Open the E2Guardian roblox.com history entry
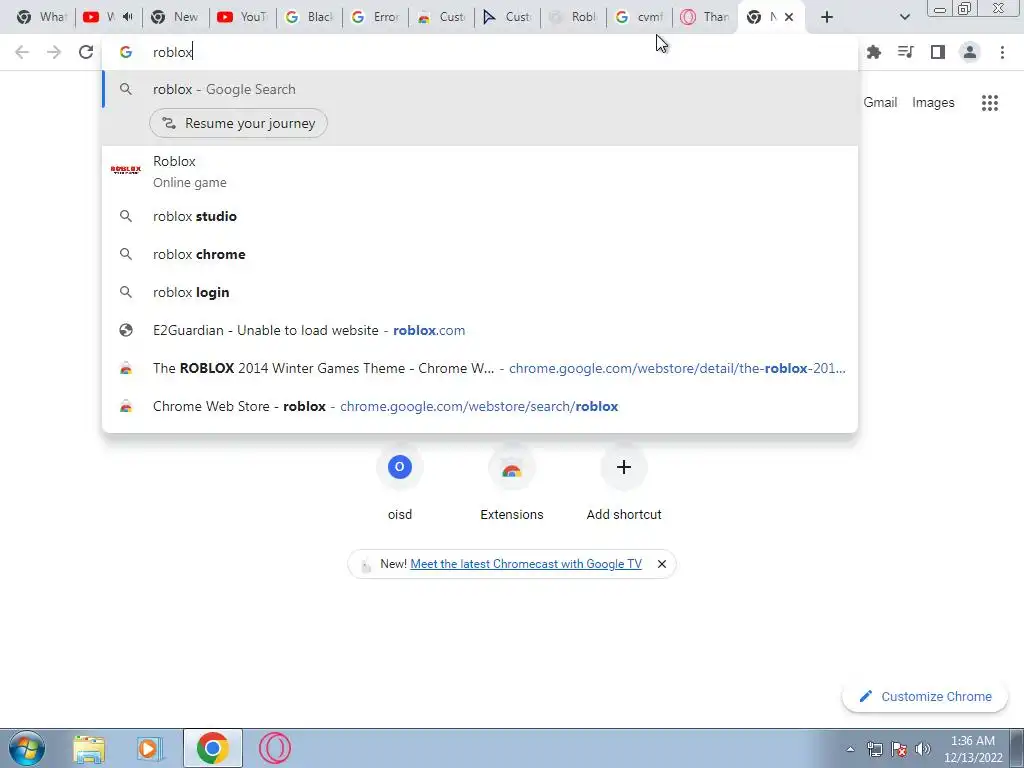Viewport: 1024px width, 768px height. pyautogui.click(x=480, y=330)
